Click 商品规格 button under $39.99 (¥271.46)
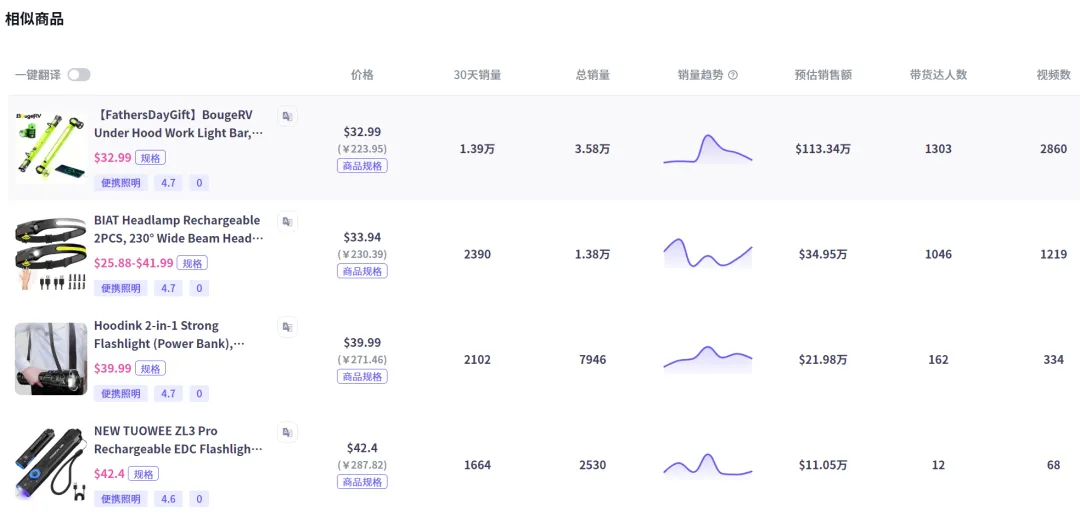Image resolution: width=1080 pixels, height=517 pixels. coord(362,377)
